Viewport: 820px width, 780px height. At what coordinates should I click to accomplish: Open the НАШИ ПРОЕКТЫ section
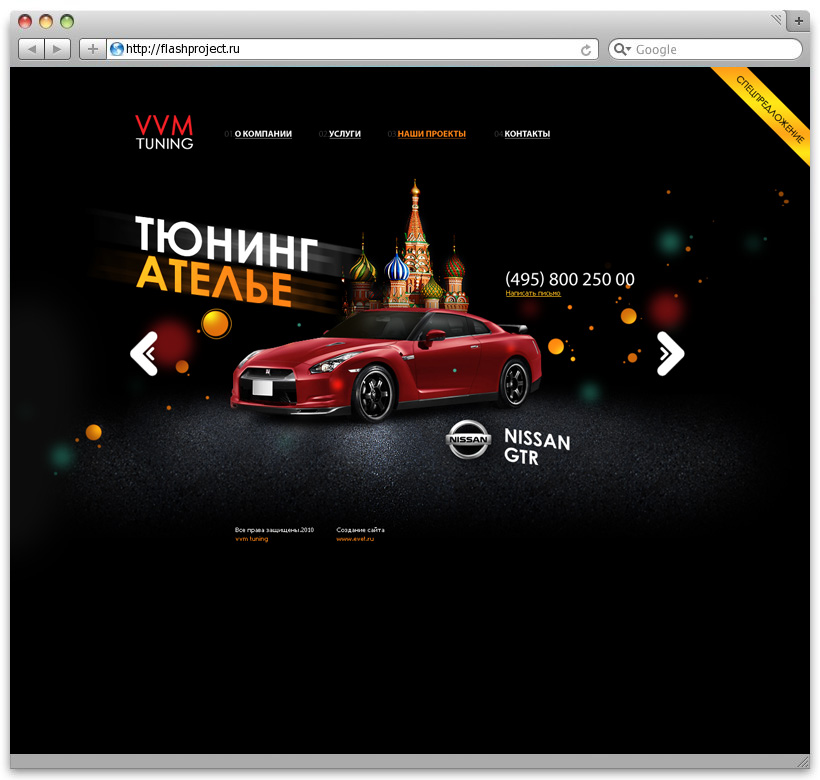(x=433, y=133)
